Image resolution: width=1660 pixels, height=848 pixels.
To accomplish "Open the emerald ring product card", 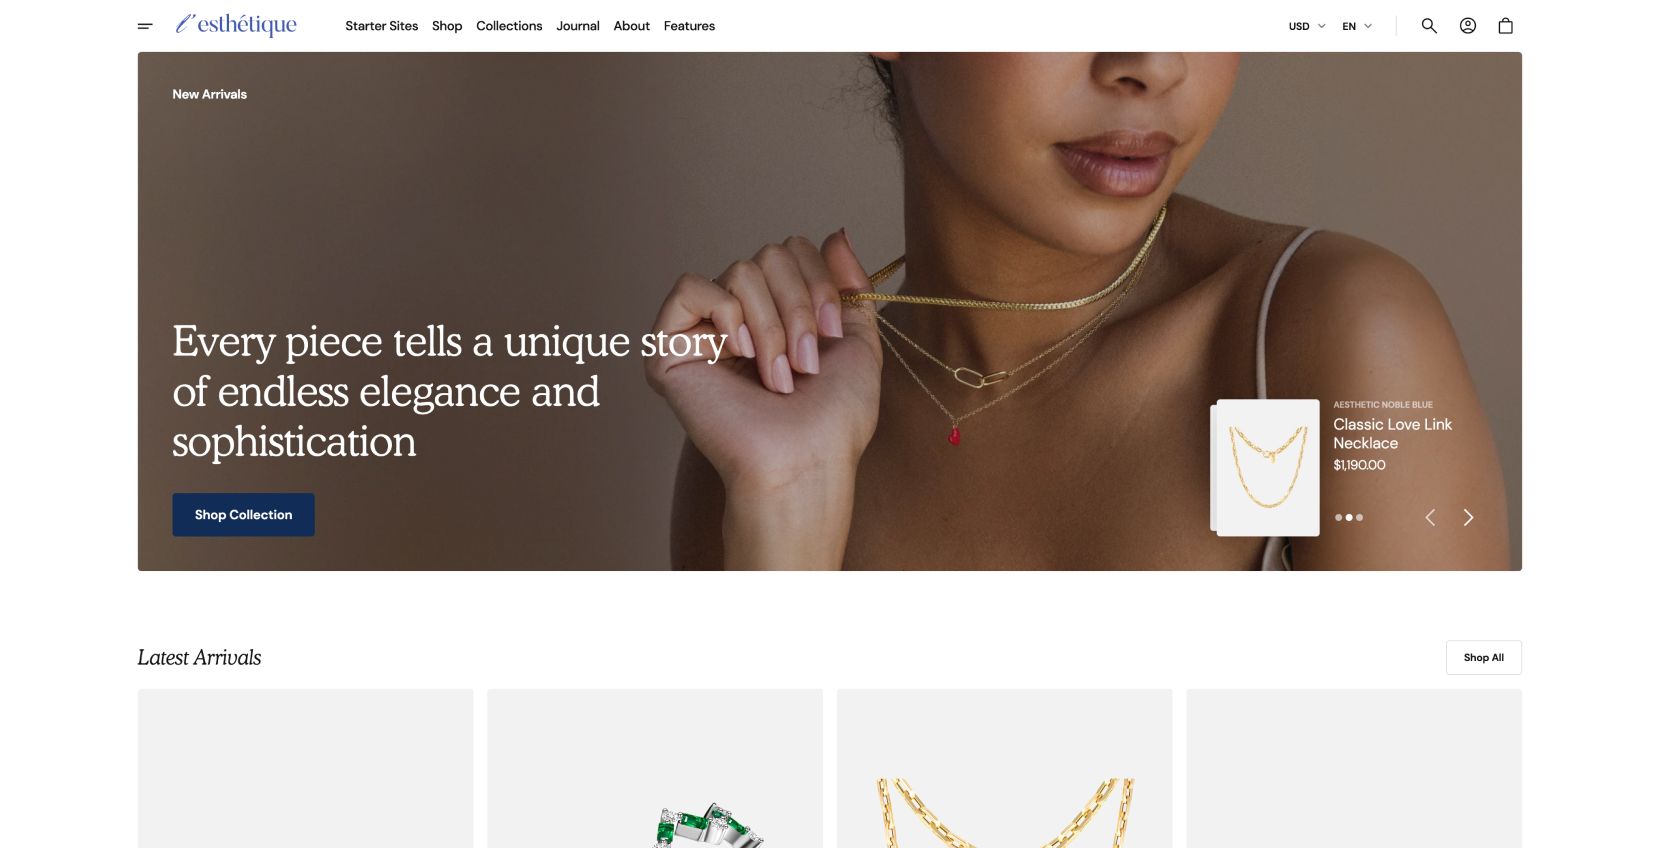I will pos(655,768).
